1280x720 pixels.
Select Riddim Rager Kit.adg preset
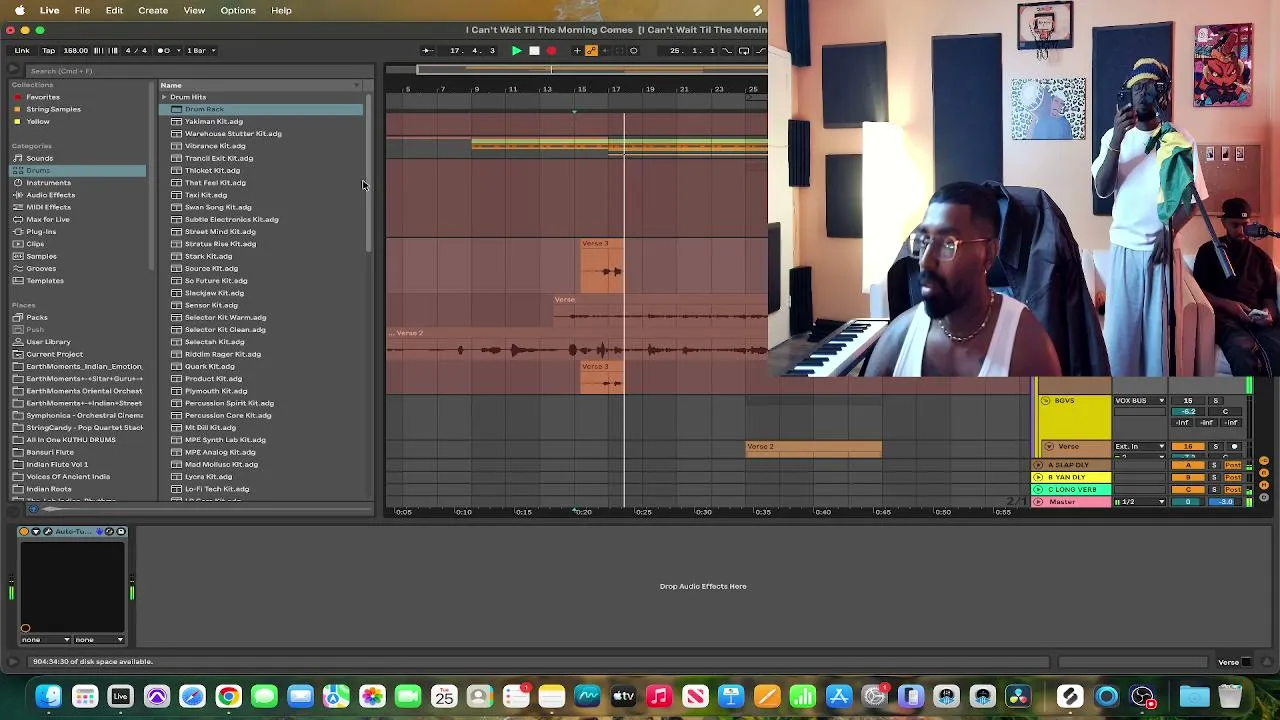222,354
